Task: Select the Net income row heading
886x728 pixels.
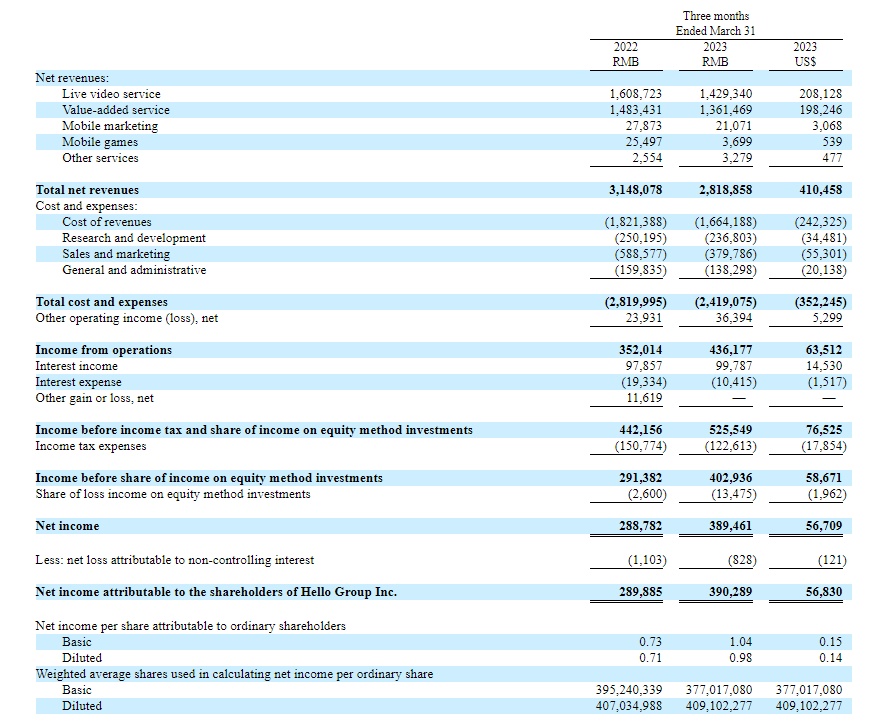Action: click(67, 526)
